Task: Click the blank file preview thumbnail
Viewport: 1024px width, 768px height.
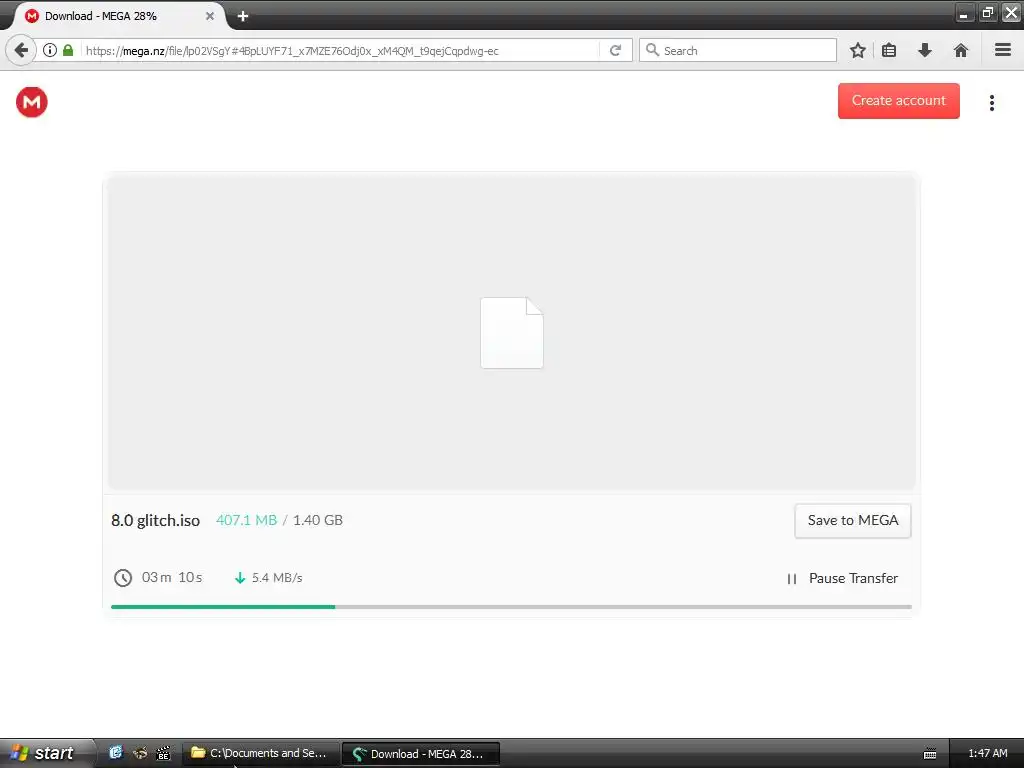Action: 511,333
